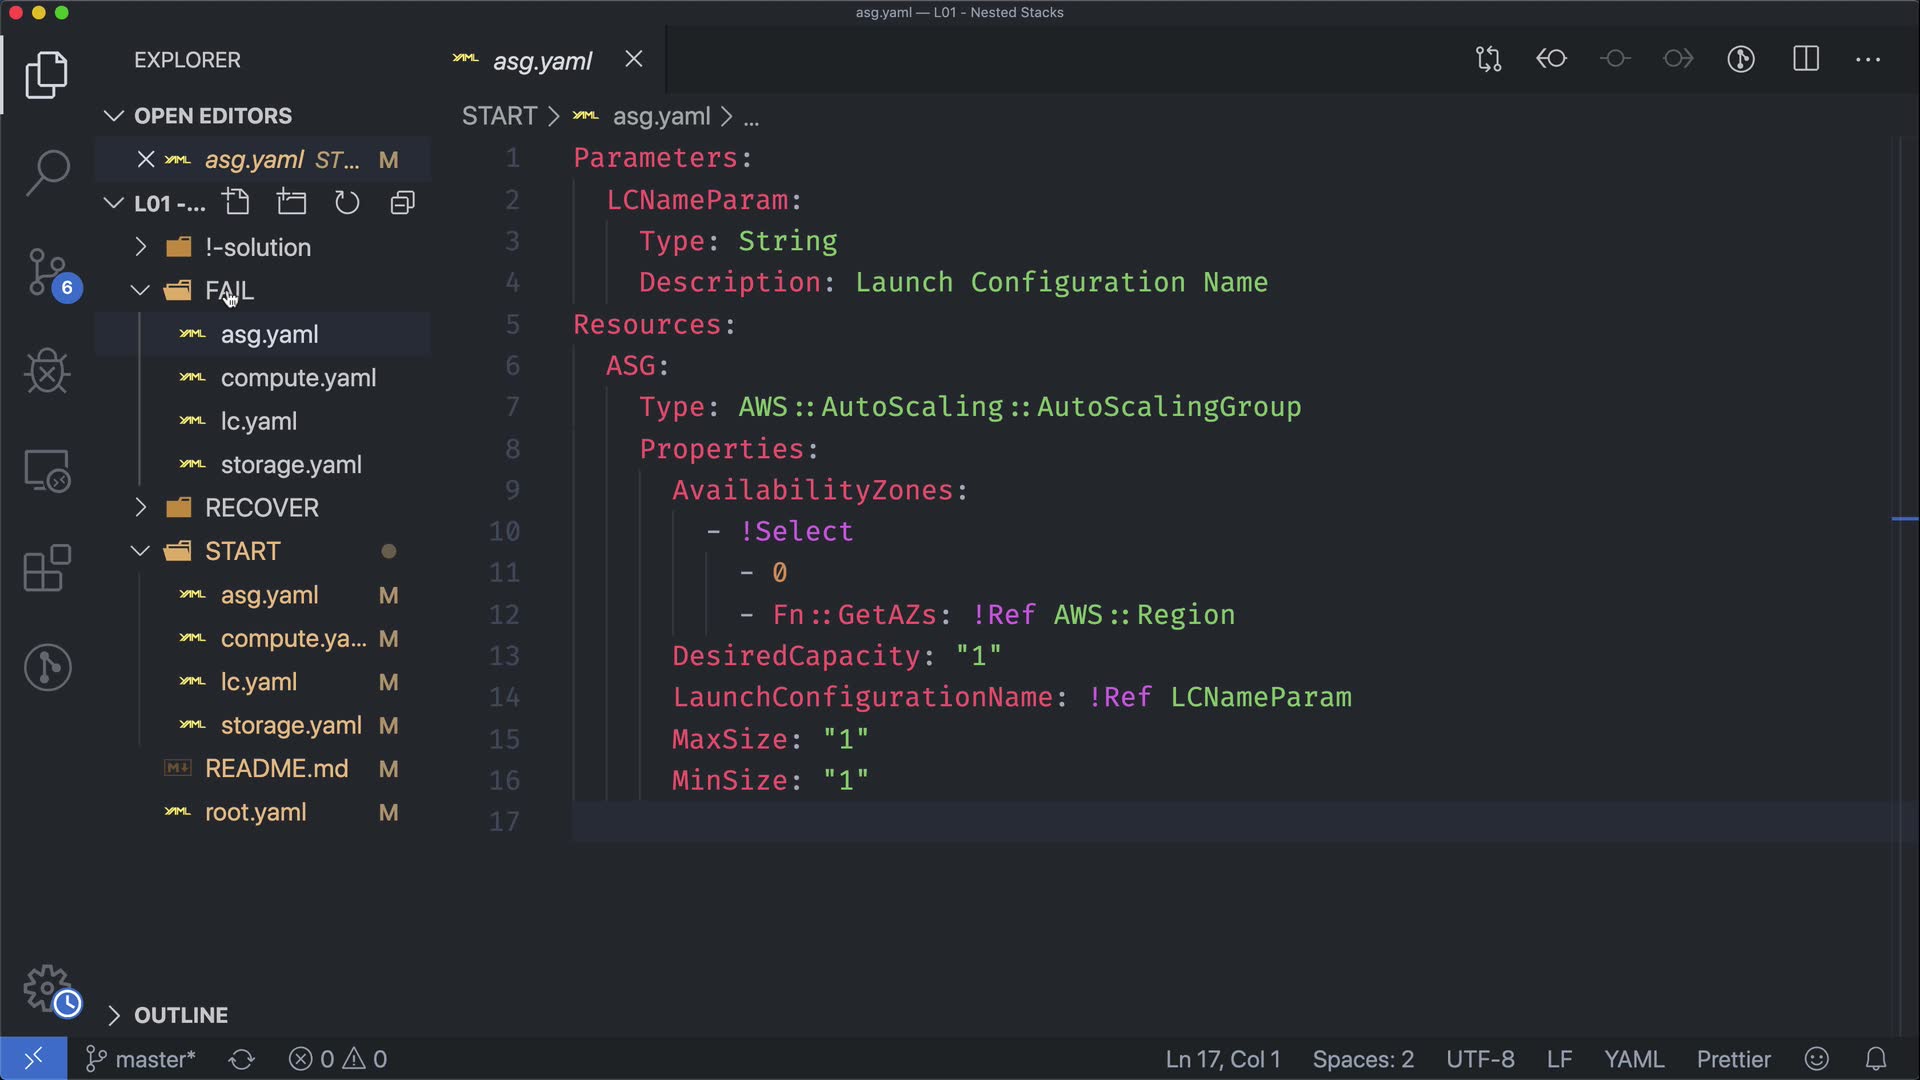This screenshot has height=1080, width=1920.
Task: Open the Search view in activity bar
Action: [47, 172]
